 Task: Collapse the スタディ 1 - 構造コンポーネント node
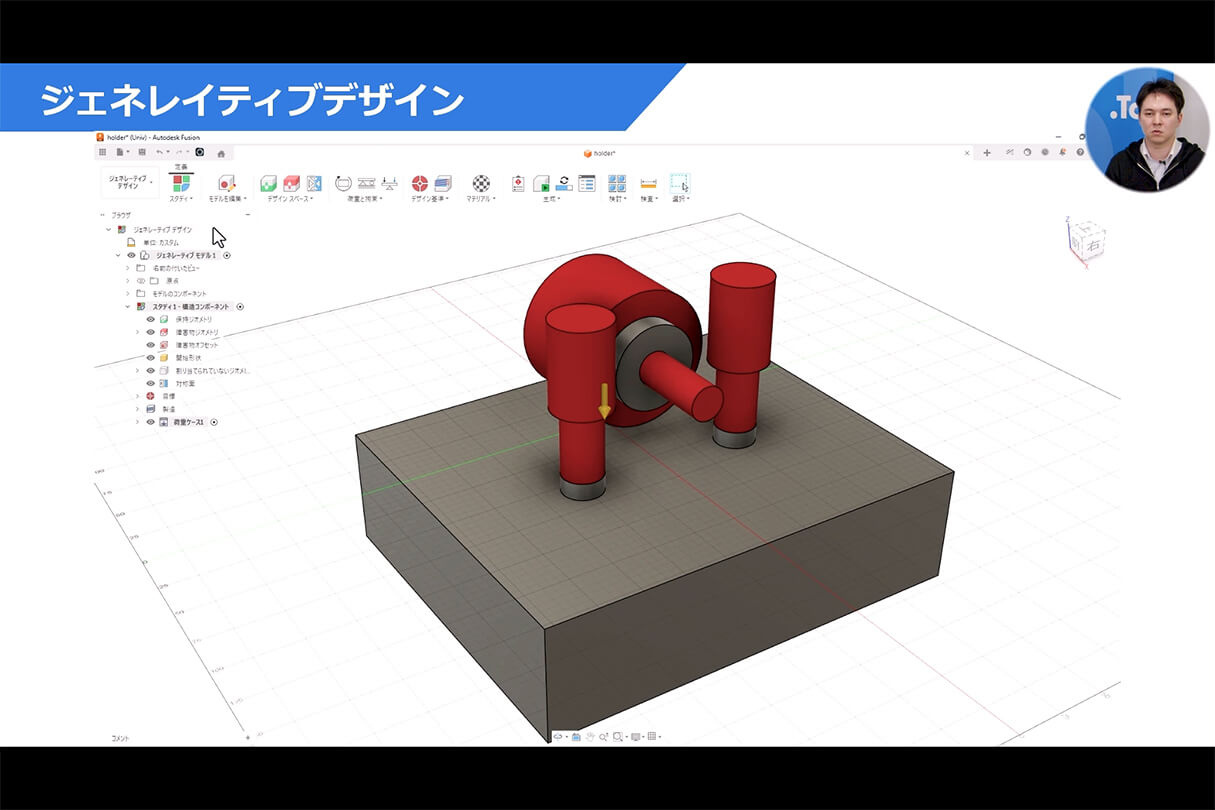tap(127, 307)
